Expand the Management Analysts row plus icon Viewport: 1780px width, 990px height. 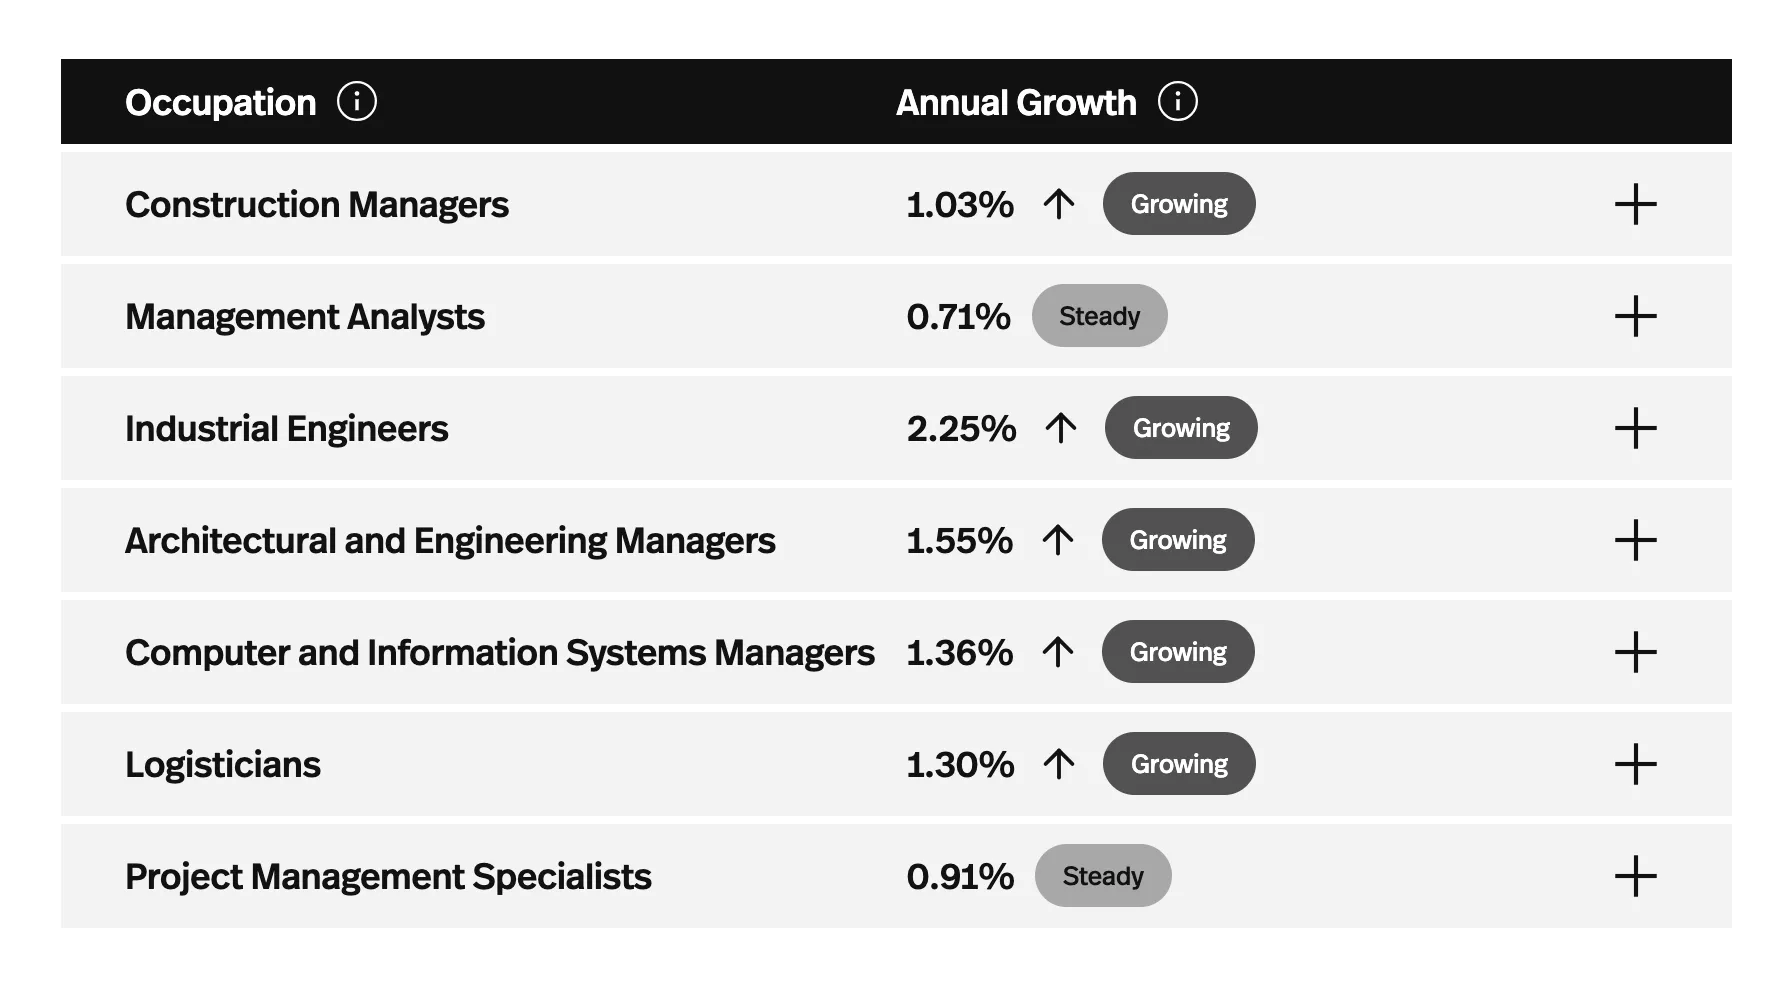1635,316
